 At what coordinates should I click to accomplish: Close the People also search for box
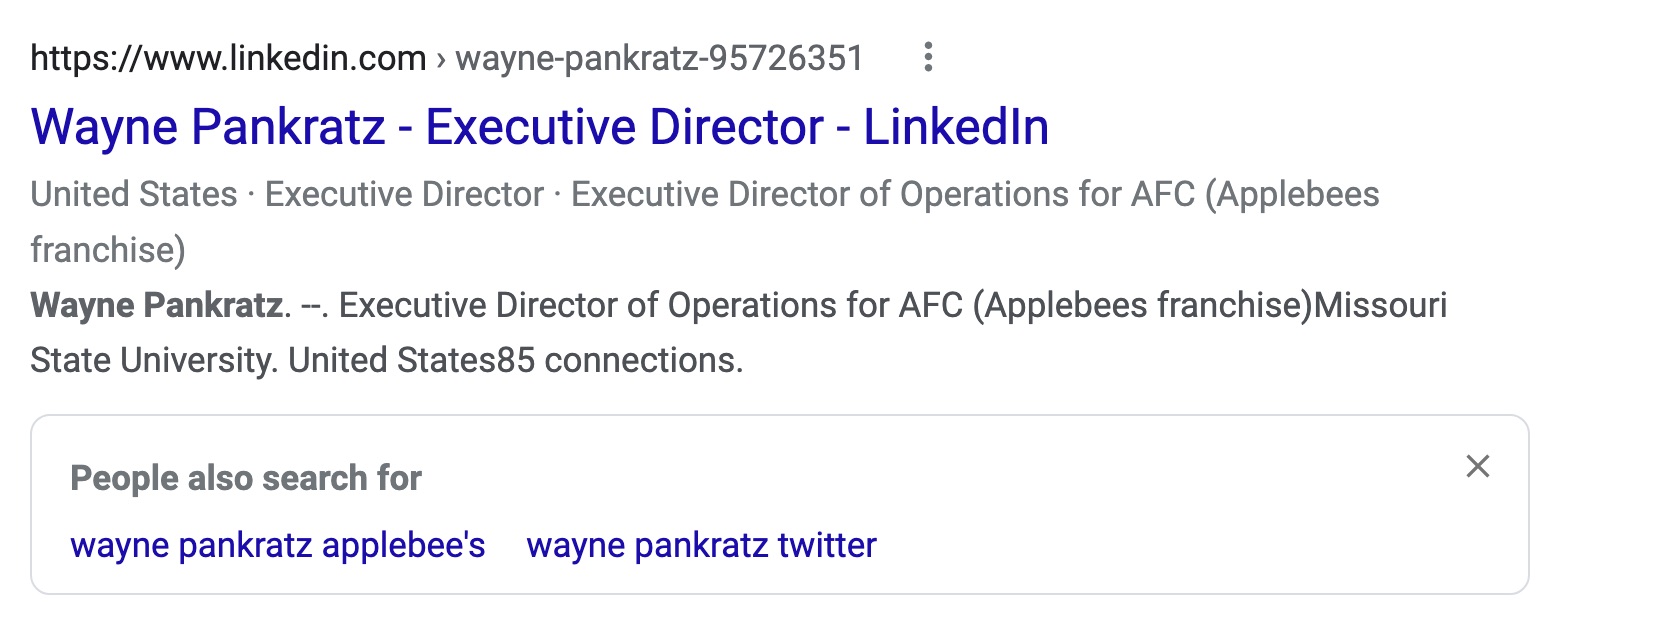tap(1477, 466)
